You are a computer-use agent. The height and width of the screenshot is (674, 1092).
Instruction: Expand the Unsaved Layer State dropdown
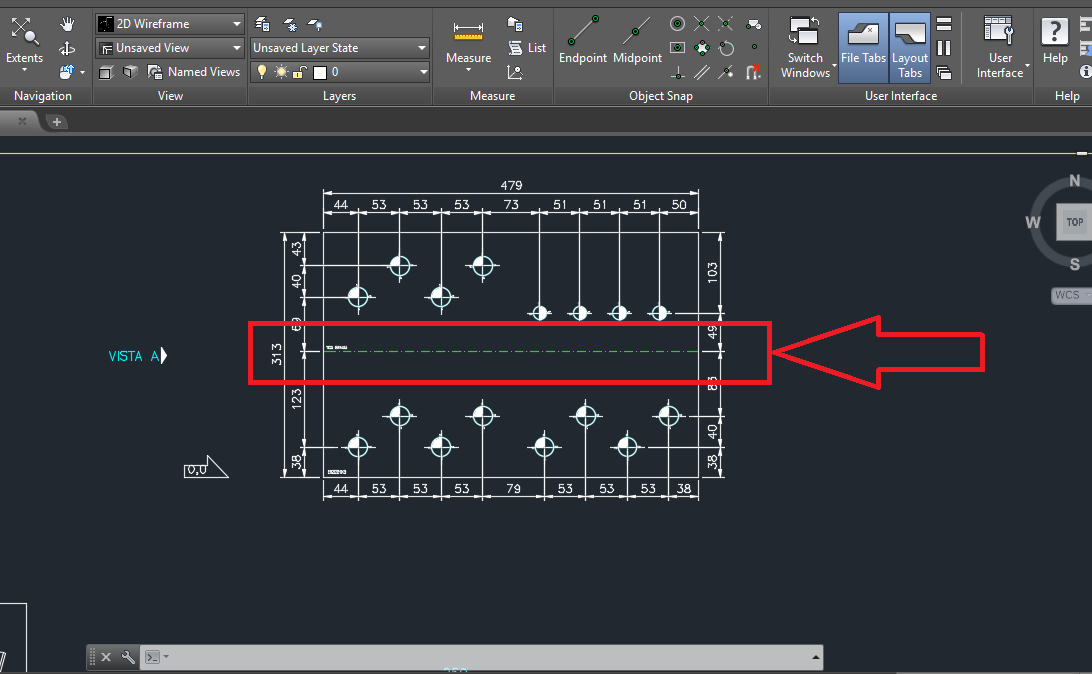point(340,48)
